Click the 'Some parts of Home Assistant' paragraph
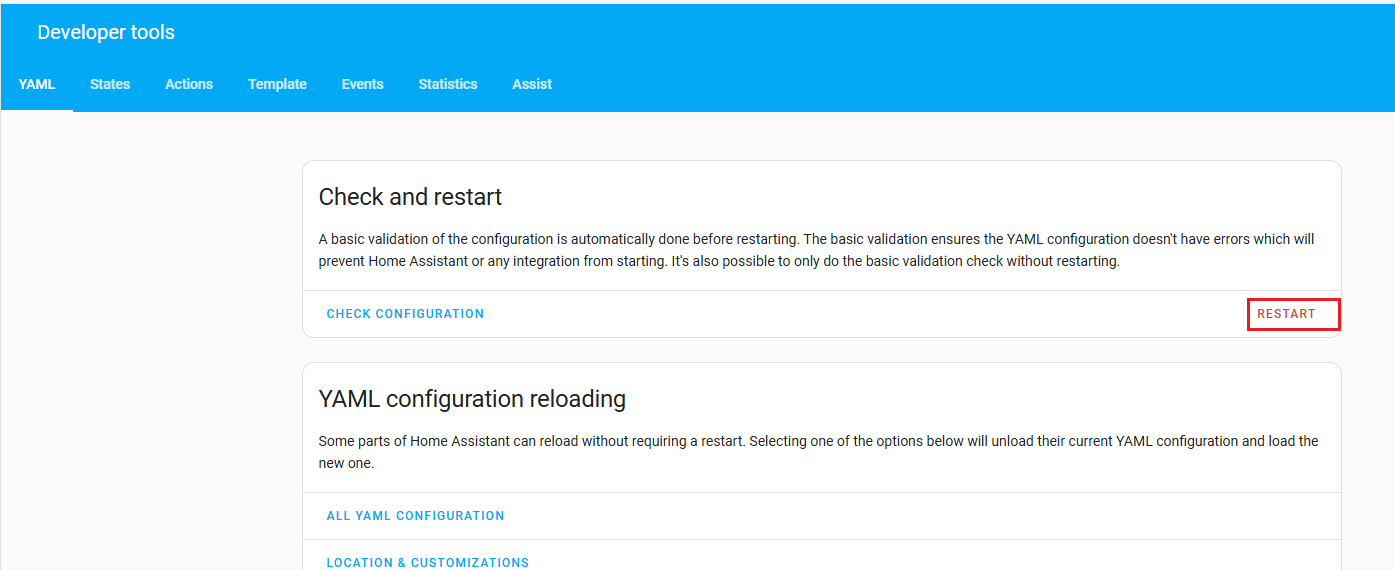Image resolution: width=1395 pixels, height=570 pixels. [x=818, y=452]
